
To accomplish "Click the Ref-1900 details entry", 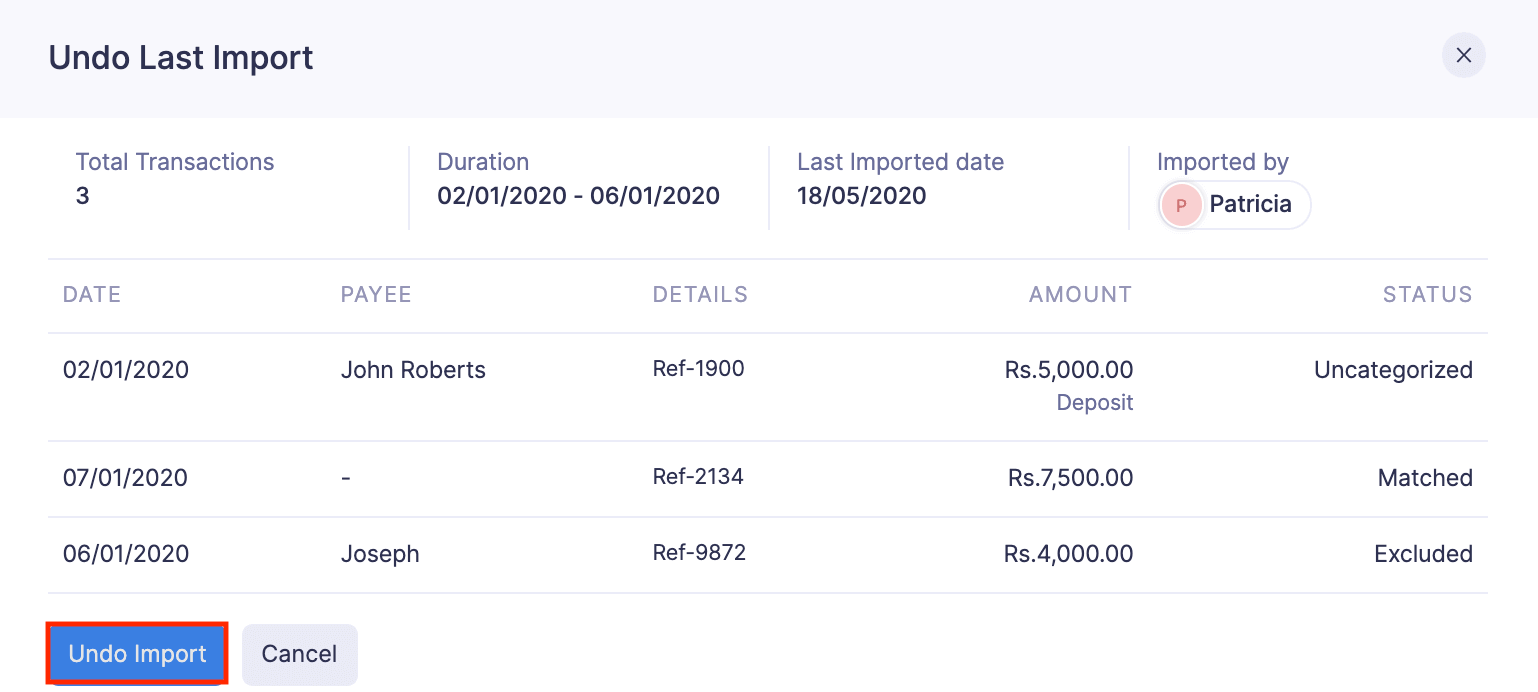I will [698, 369].
